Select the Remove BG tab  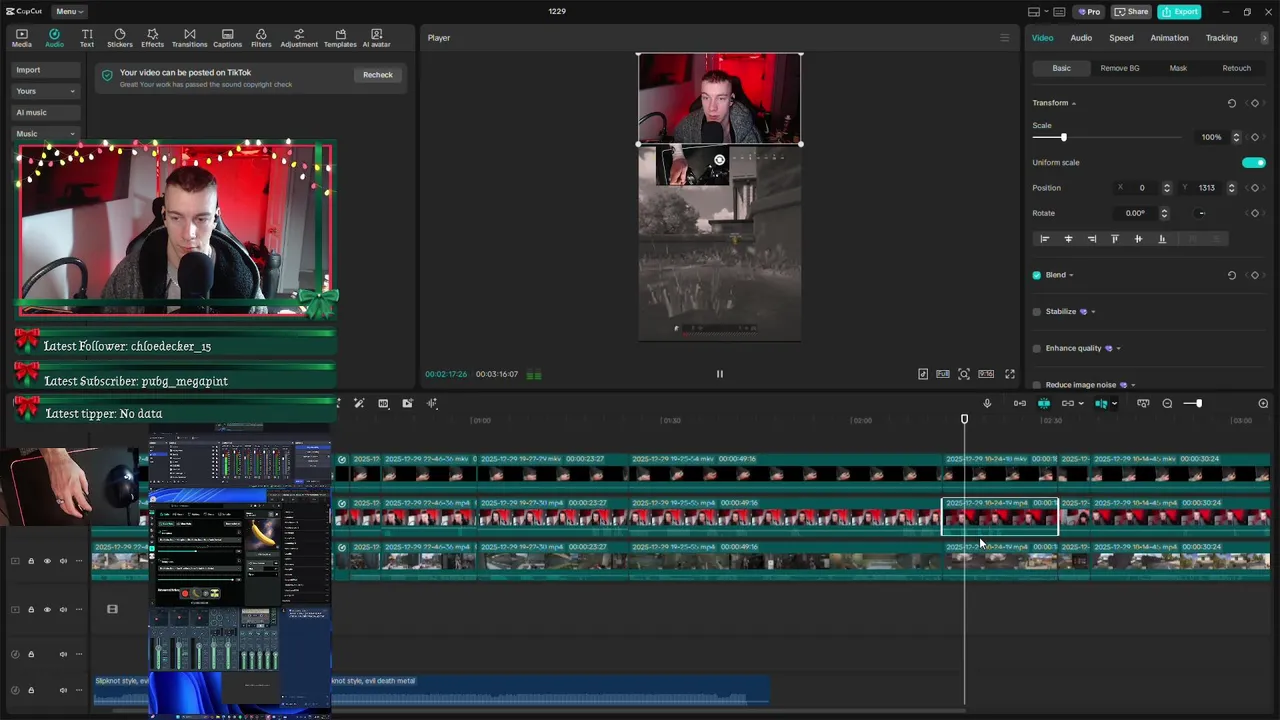(x=1120, y=68)
